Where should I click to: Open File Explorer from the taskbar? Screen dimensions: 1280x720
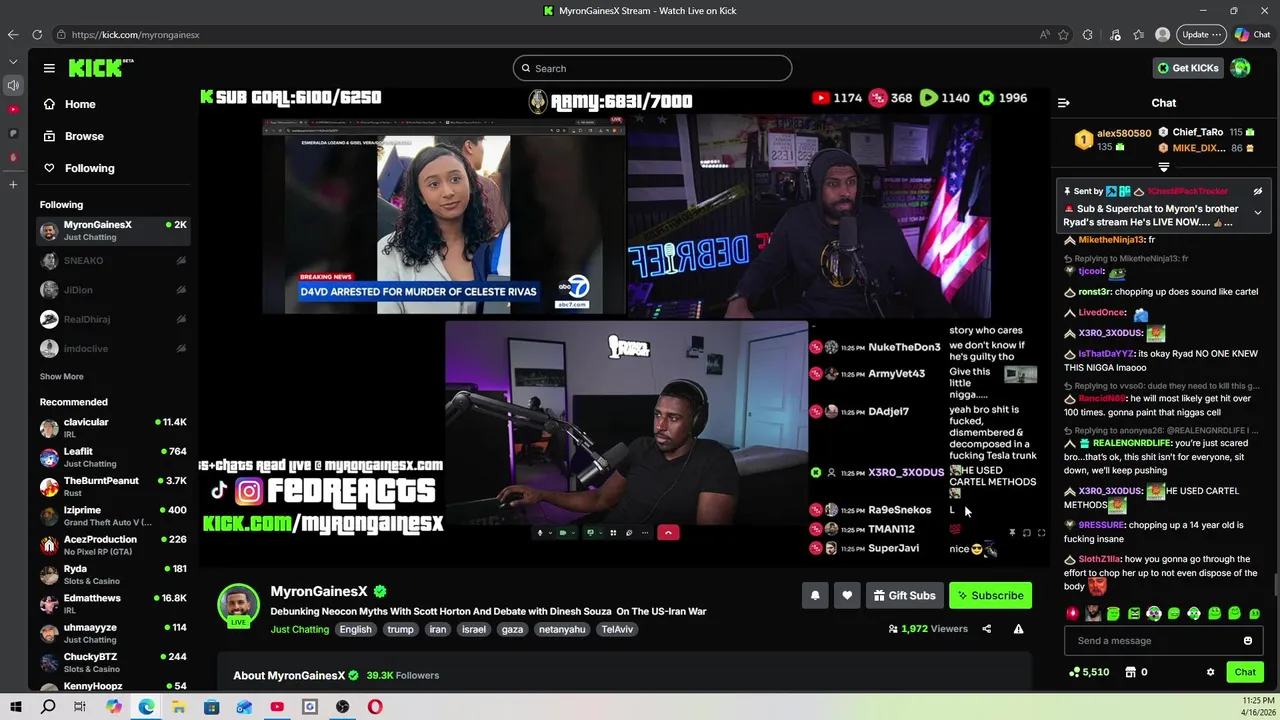[x=179, y=707]
